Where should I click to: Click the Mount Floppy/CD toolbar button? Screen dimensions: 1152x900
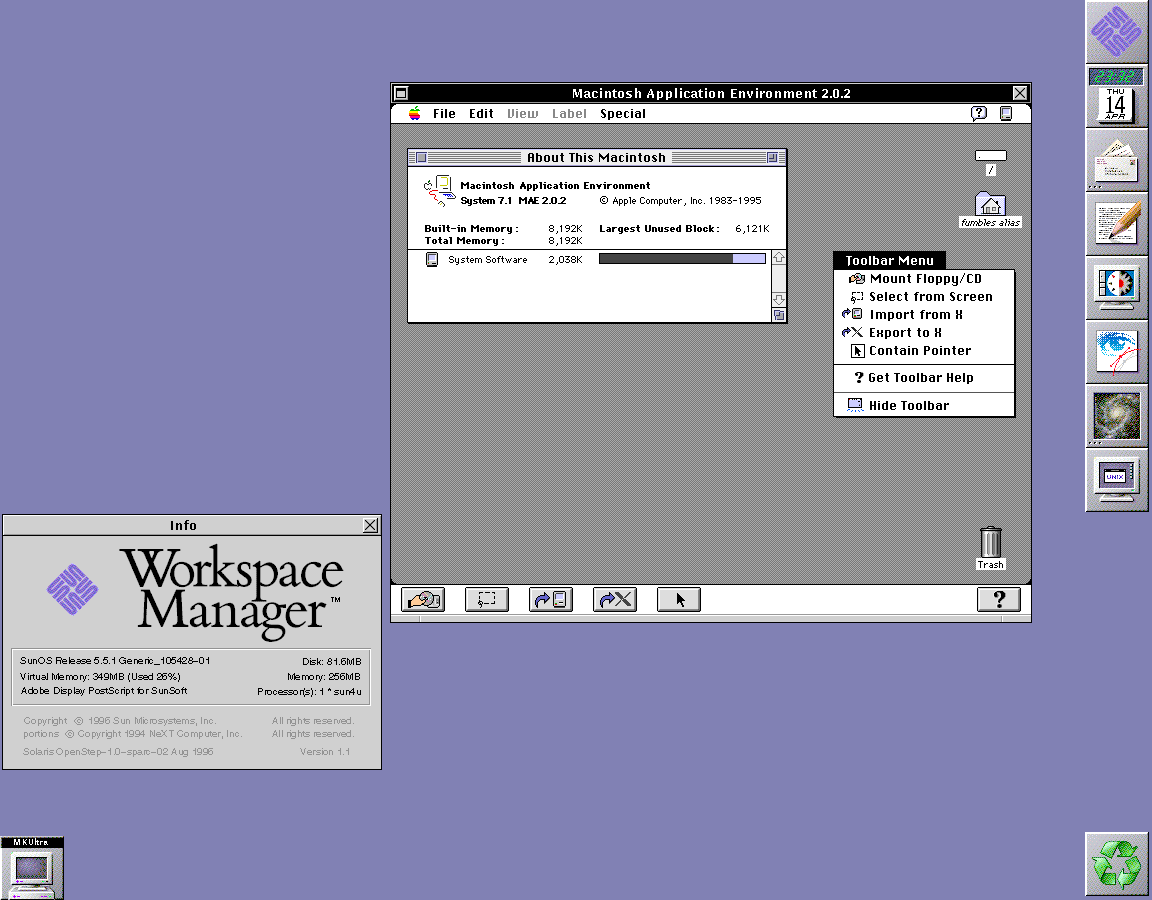(422, 600)
